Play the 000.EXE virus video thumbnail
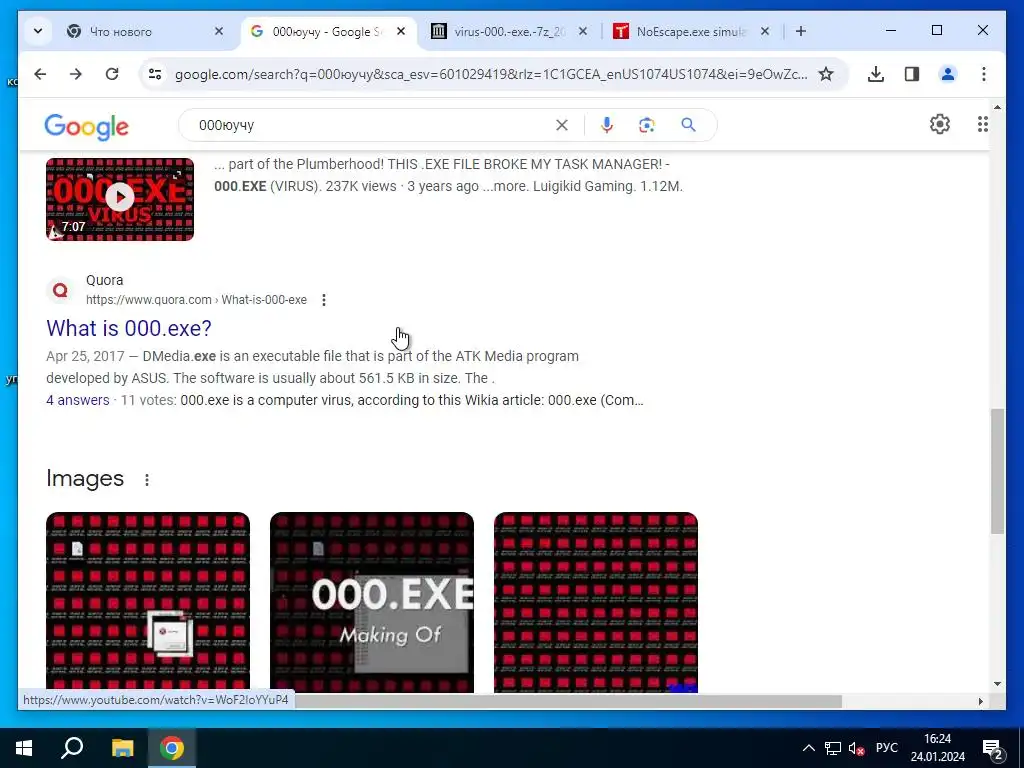The width and height of the screenshot is (1024, 768). (x=120, y=199)
